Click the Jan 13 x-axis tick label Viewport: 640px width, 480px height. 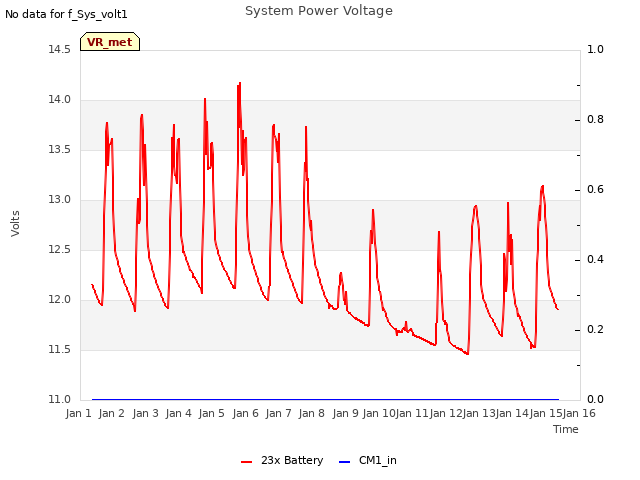click(x=479, y=413)
